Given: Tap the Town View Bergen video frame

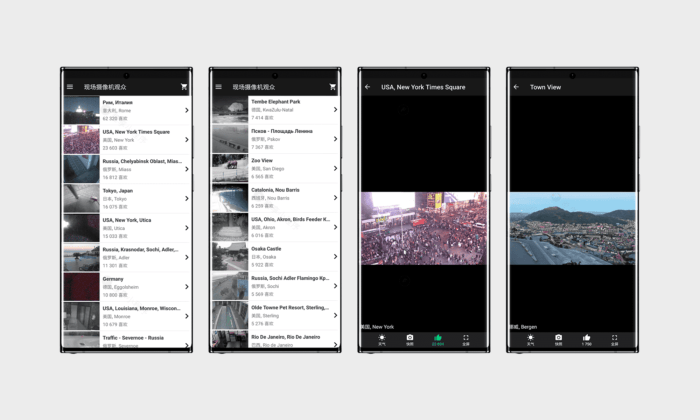Looking at the screenshot, I should [572, 229].
